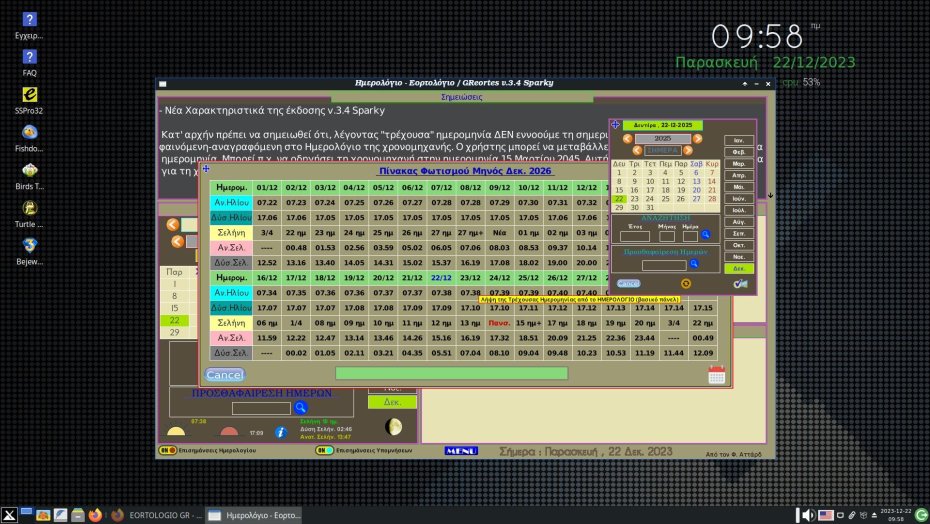930x524 pixels.
Task: Click the 22/12 date header in table
Action: point(441,278)
